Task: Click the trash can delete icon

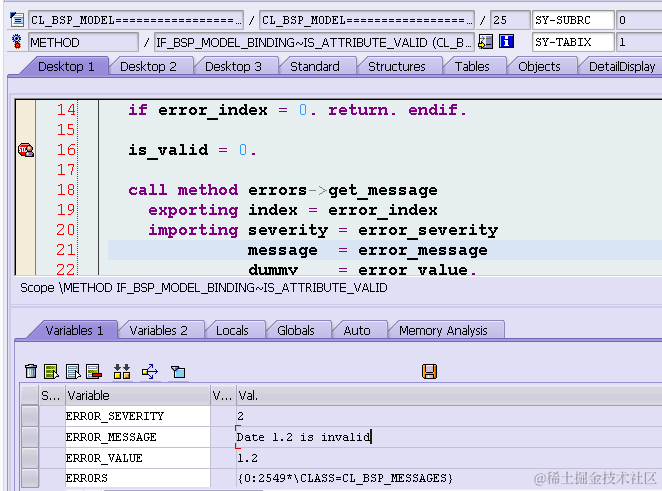Action: [31, 371]
